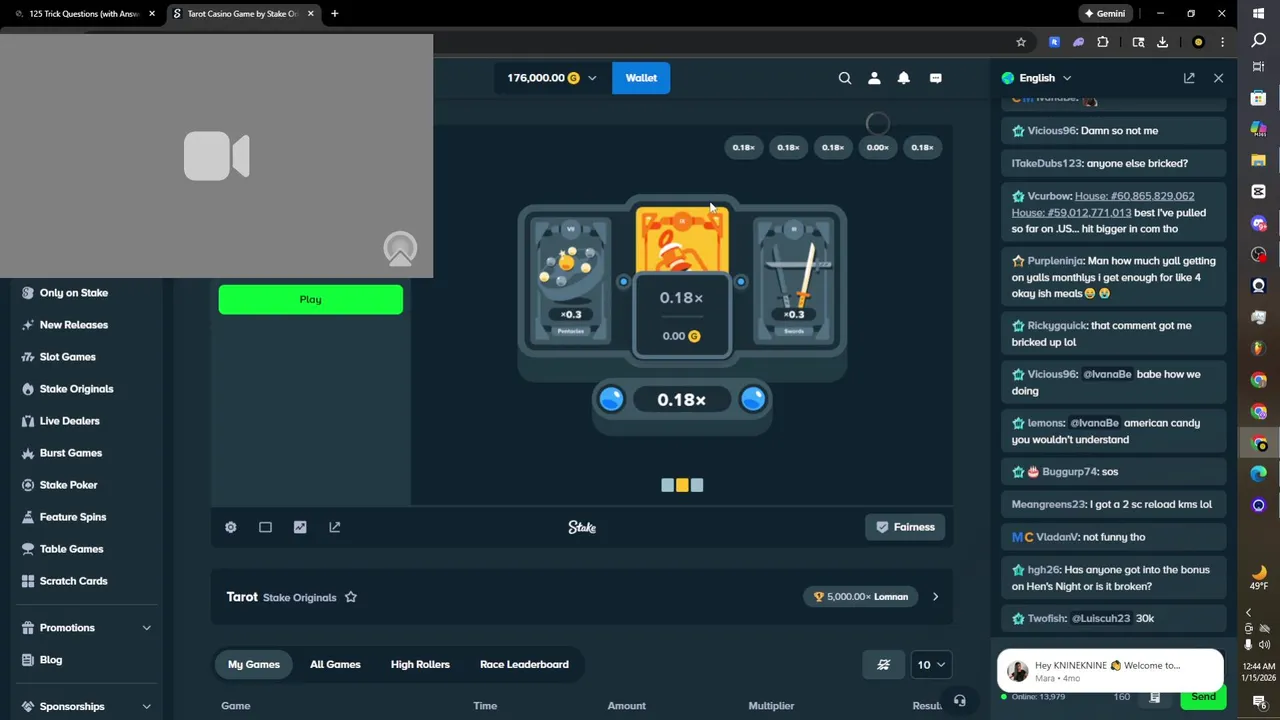Open Microsoft Store taskbar icon
The height and width of the screenshot is (720, 1280).
pyautogui.click(x=1259, y=98)
